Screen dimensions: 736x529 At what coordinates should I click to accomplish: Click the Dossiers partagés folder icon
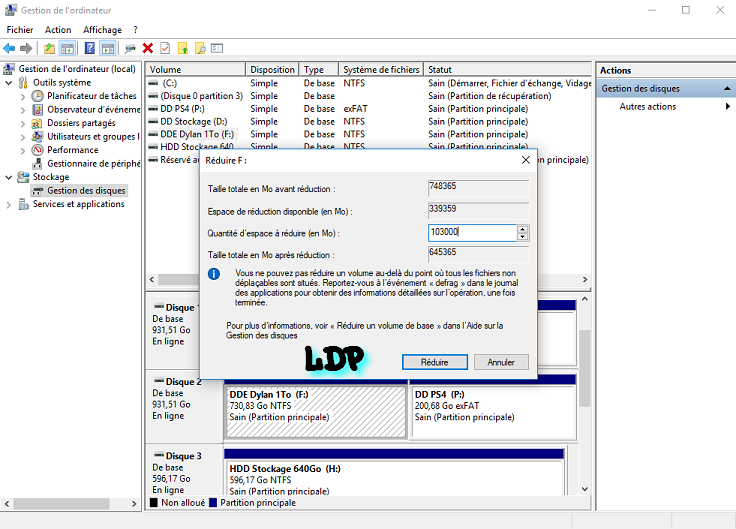38,123
